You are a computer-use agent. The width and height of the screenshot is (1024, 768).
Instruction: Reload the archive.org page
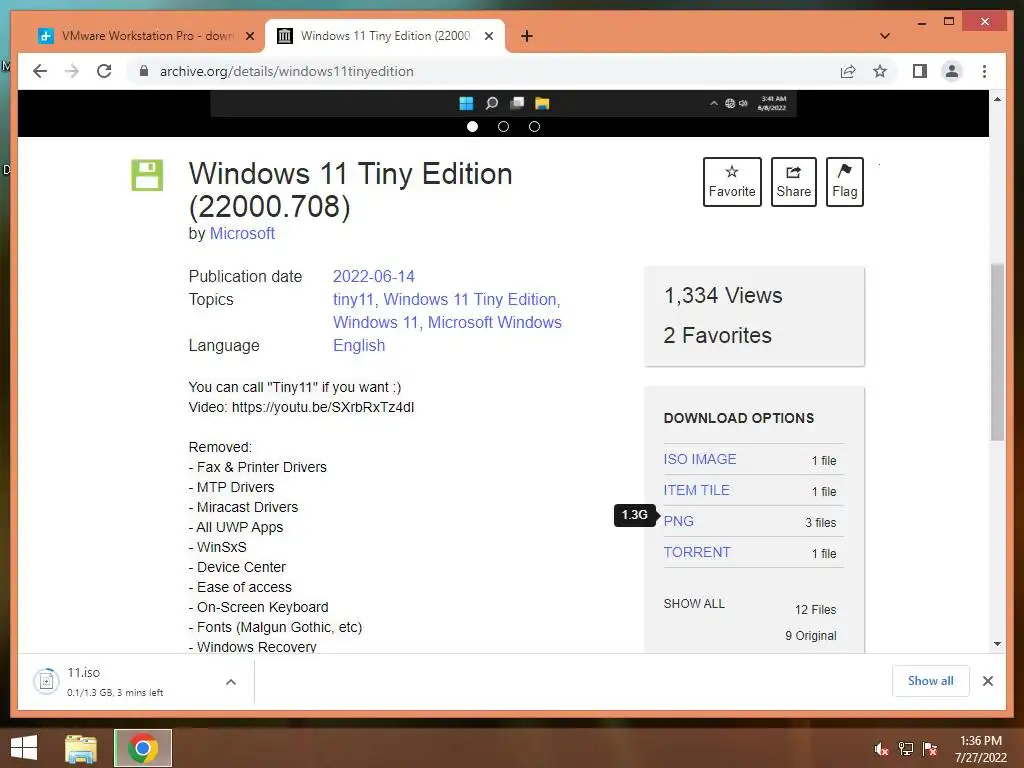pos(104,71)
